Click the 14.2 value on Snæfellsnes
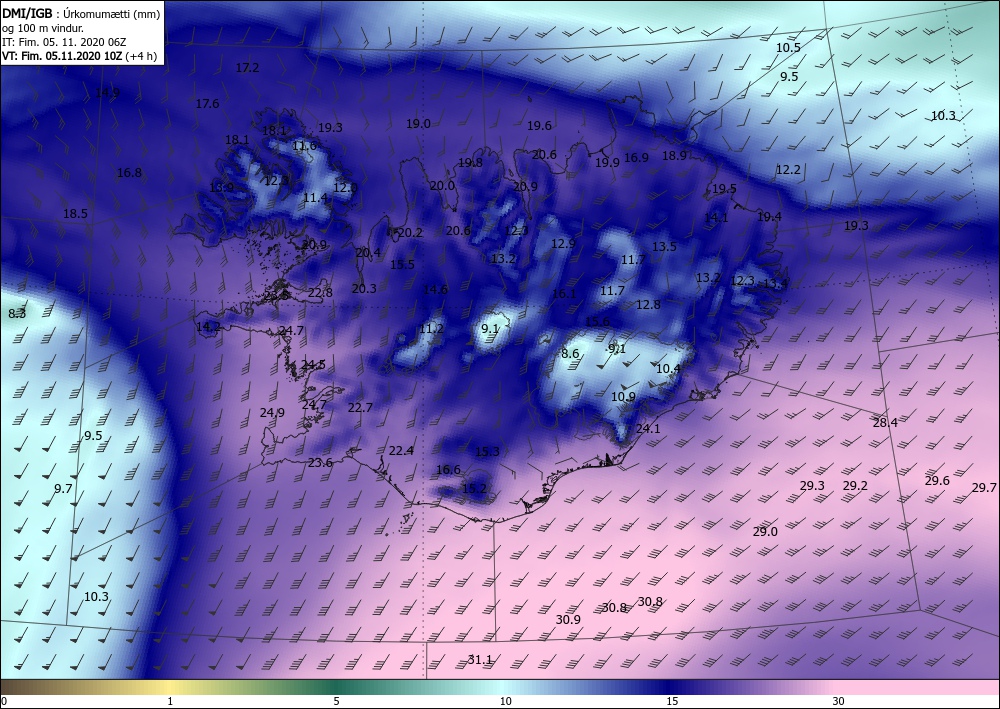The width and height of the screenshot is (1000, 709). [x=208, y=327]
